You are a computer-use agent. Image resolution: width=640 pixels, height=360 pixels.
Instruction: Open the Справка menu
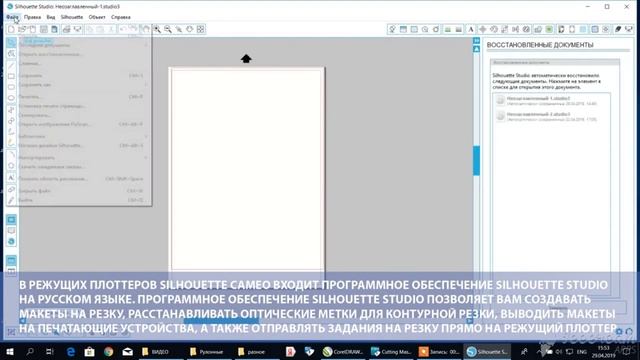pyautogui.click(x=121, y=17)
